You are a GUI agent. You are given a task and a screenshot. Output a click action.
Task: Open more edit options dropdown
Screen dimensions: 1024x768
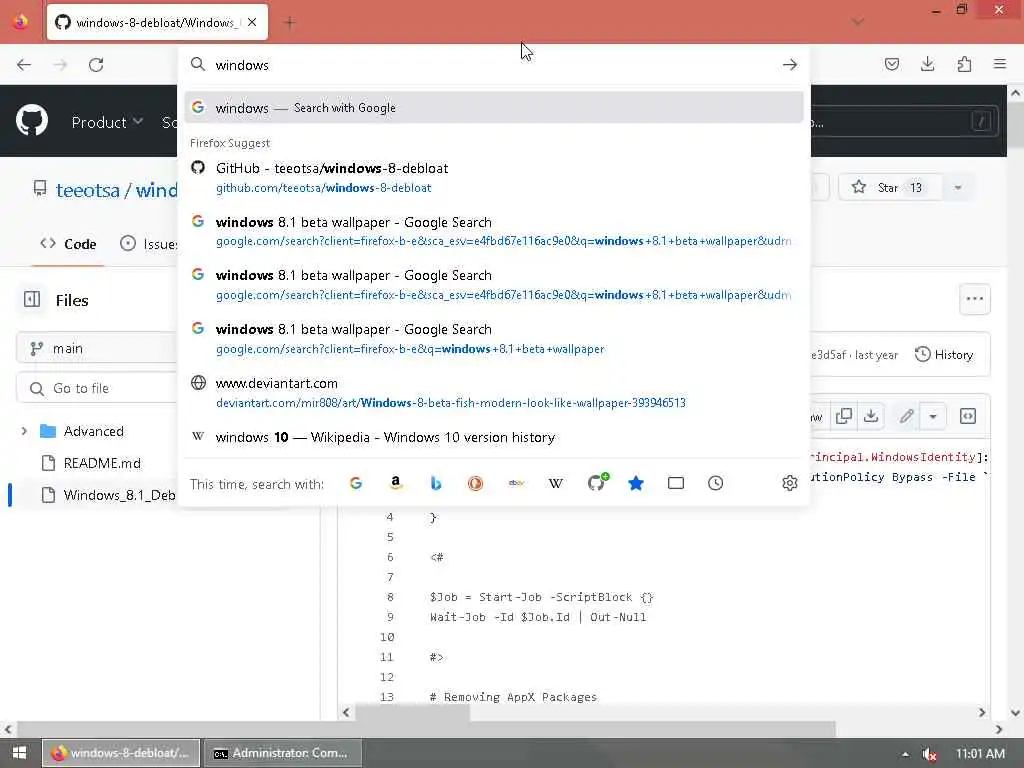(x=933, y=417)
